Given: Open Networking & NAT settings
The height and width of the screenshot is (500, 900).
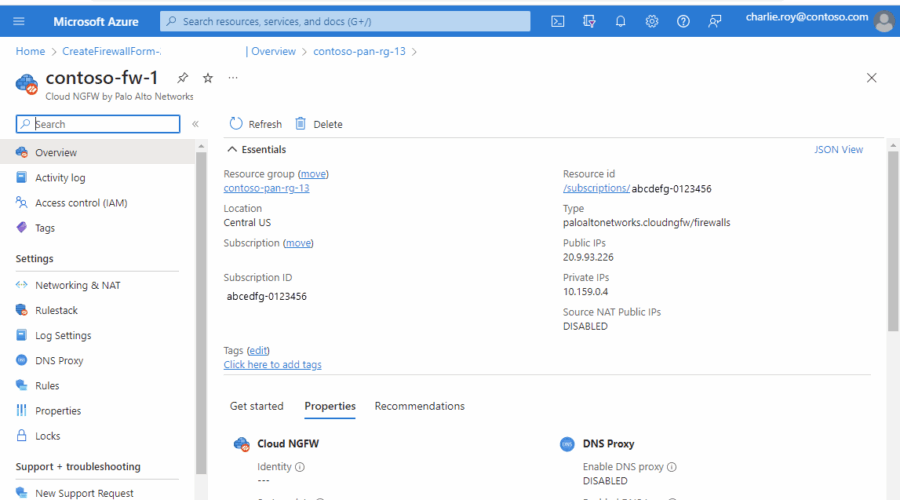Looking at the screenshot, I should tap(77, 285).
